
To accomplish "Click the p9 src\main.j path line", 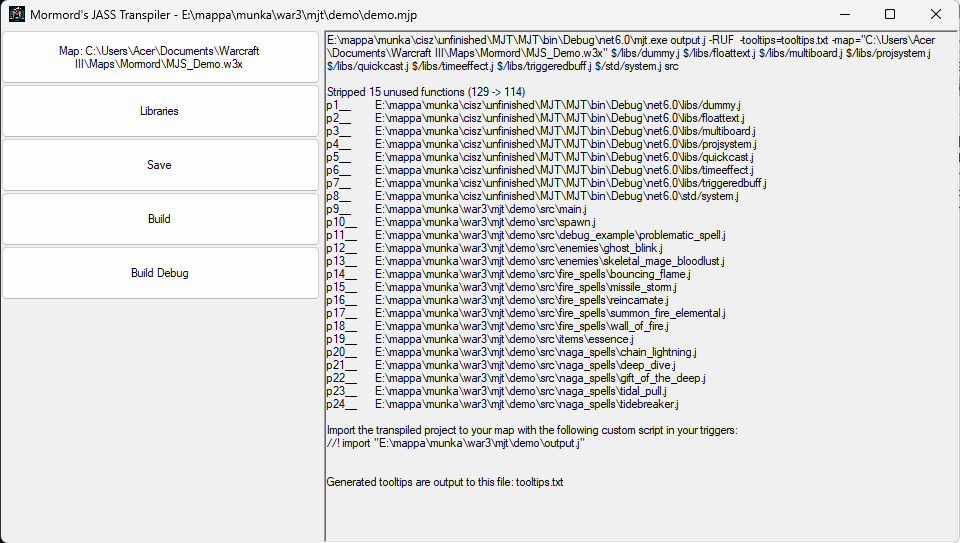I will click(x=457, y=209).
